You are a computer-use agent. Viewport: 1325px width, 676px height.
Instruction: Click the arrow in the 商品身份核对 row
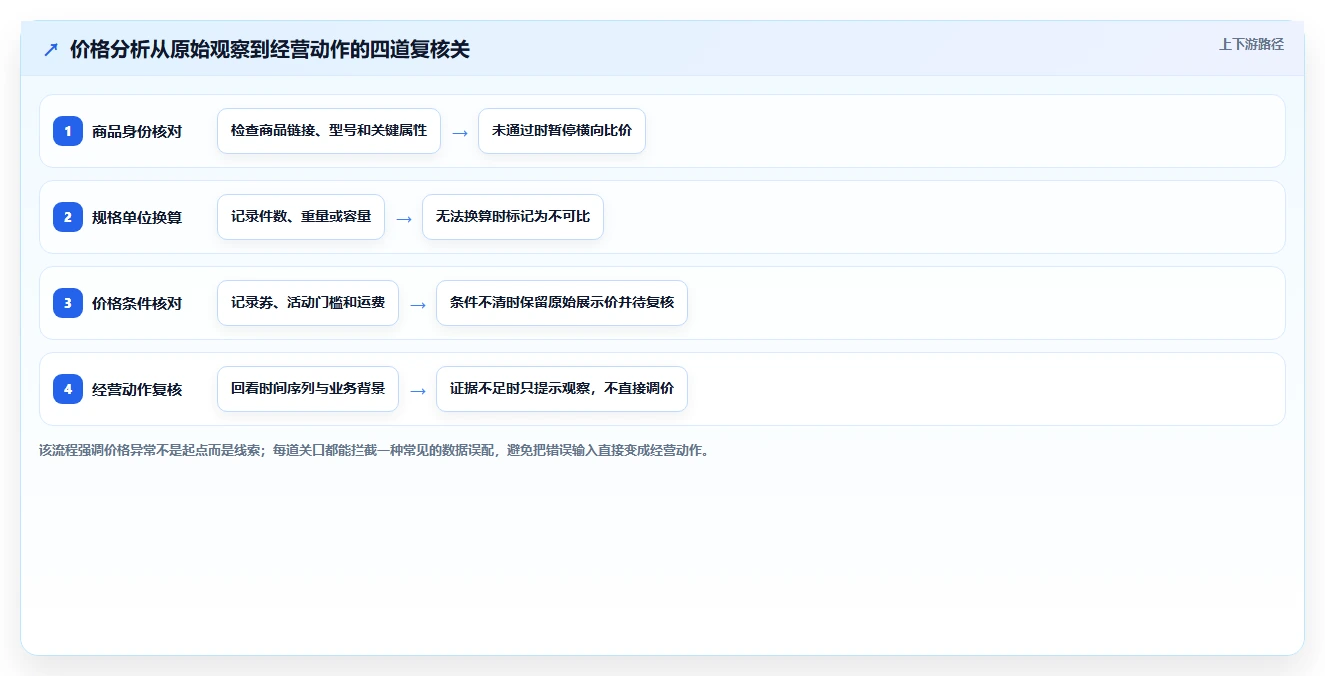coord(460,132)
